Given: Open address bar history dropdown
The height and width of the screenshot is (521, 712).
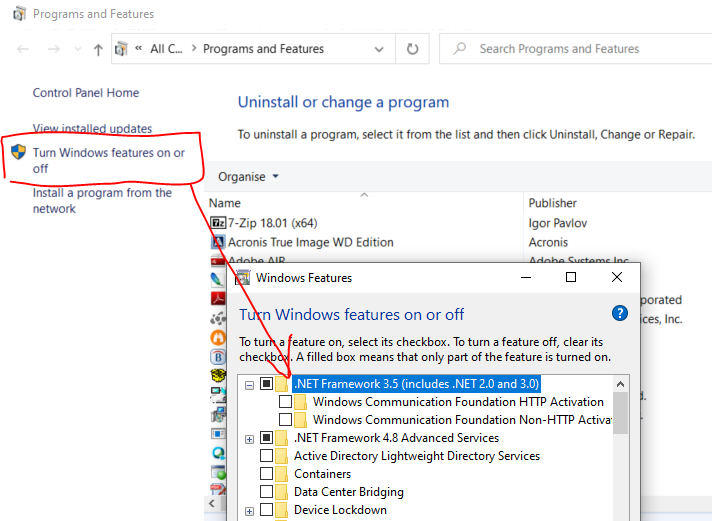Looking at the screenshot, I should [379, 49].
